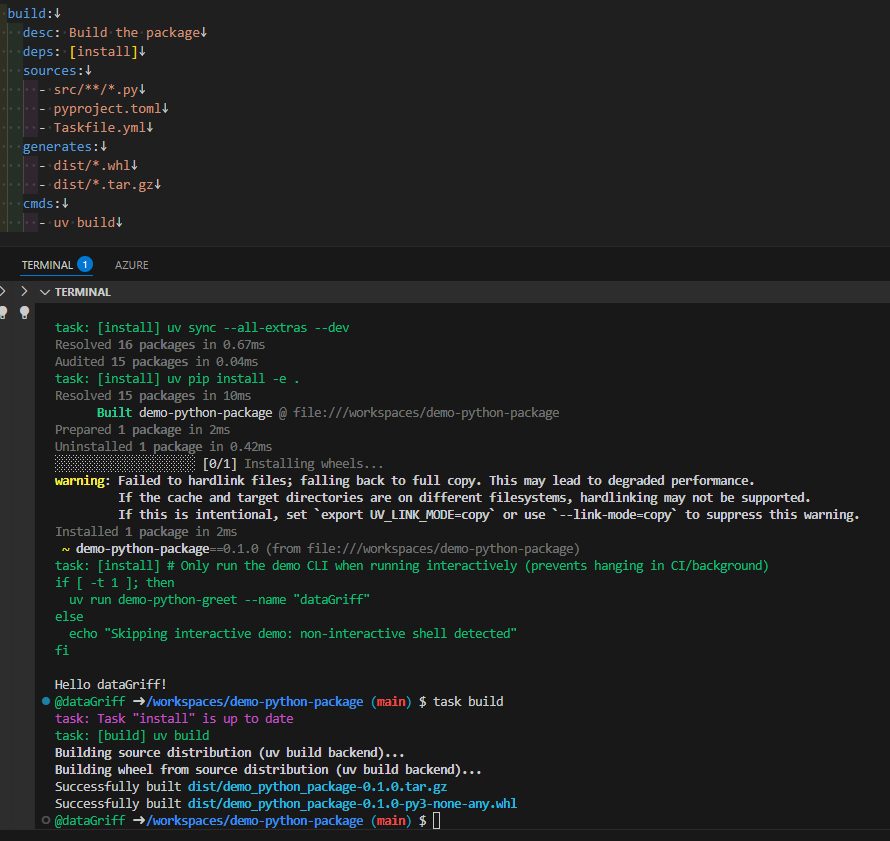This screenshot has width=890, height=841.
Task: Switch to the TERMINAL panel tab
Action: (47, 265)
